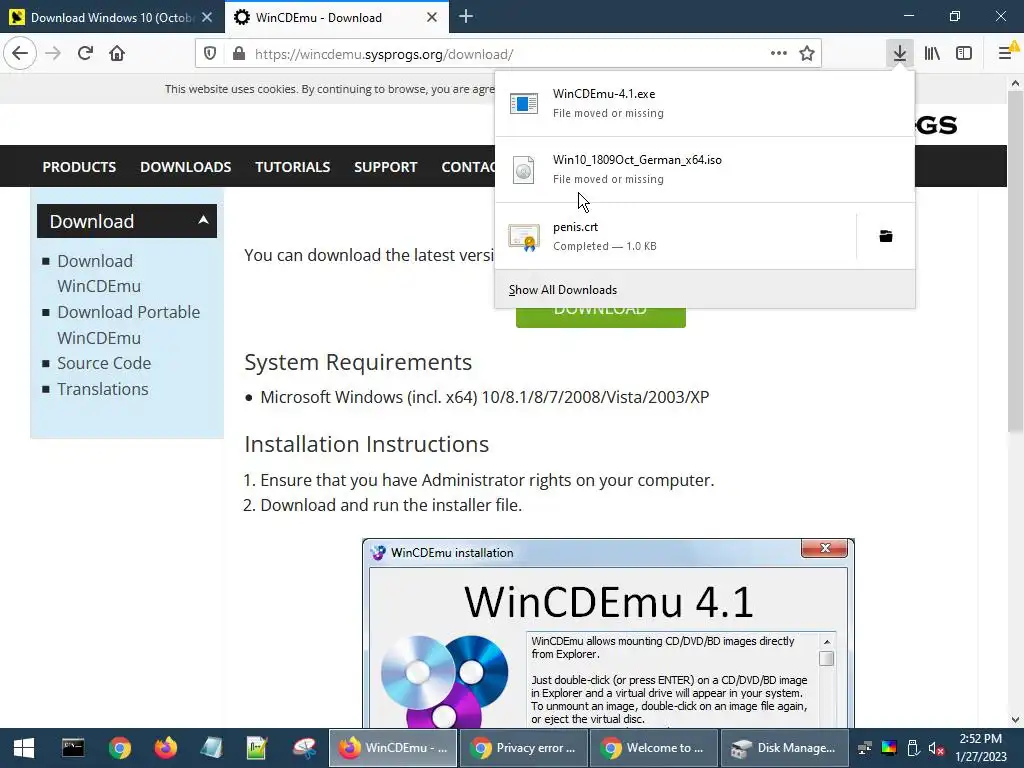Open the green document pinned taskbar icon
Image resolution: width=1024 pixels, height=768 pixels.
(x=257, y=748)
